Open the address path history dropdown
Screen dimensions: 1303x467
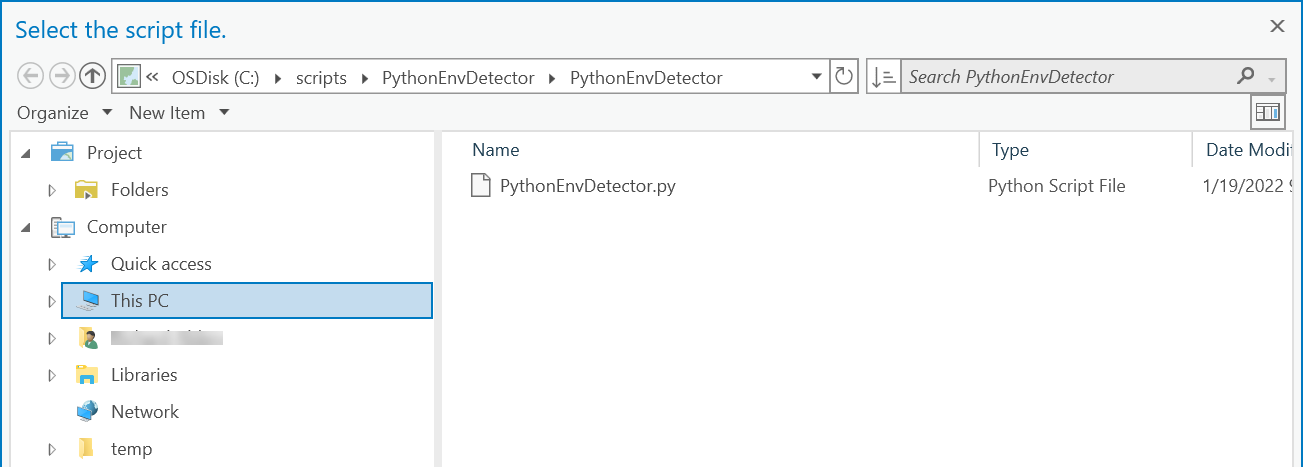(817, 76)
